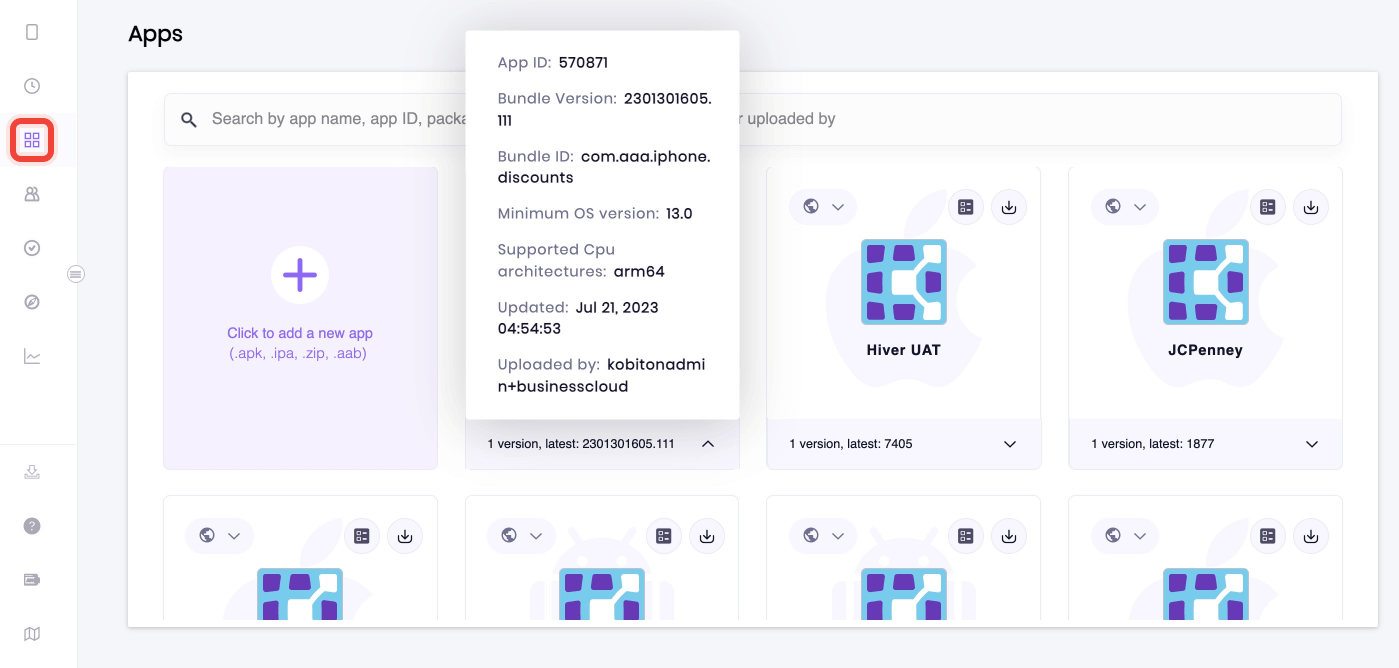
Task: Click the Hiver UAT app thumbnail
Action: tap(904, 282)
